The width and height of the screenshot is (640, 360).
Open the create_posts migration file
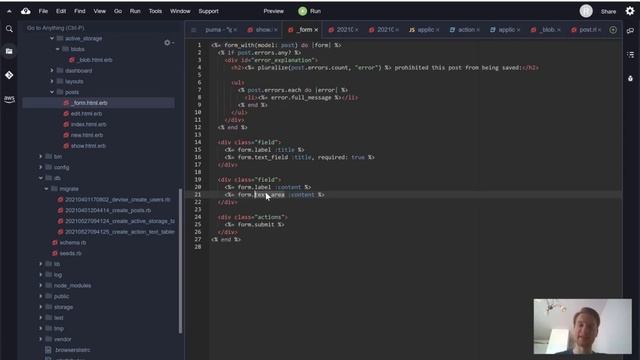point(108,210)
